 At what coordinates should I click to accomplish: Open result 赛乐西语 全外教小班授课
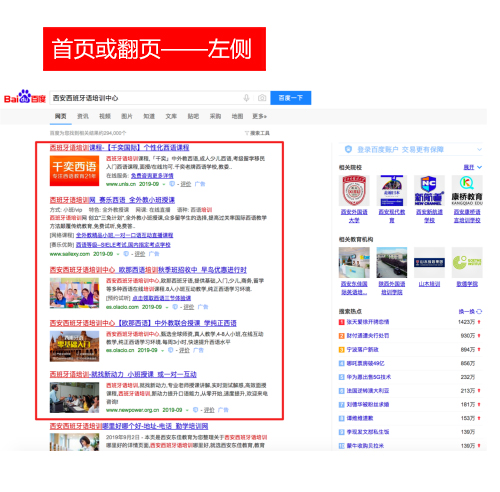click(112, 200)
